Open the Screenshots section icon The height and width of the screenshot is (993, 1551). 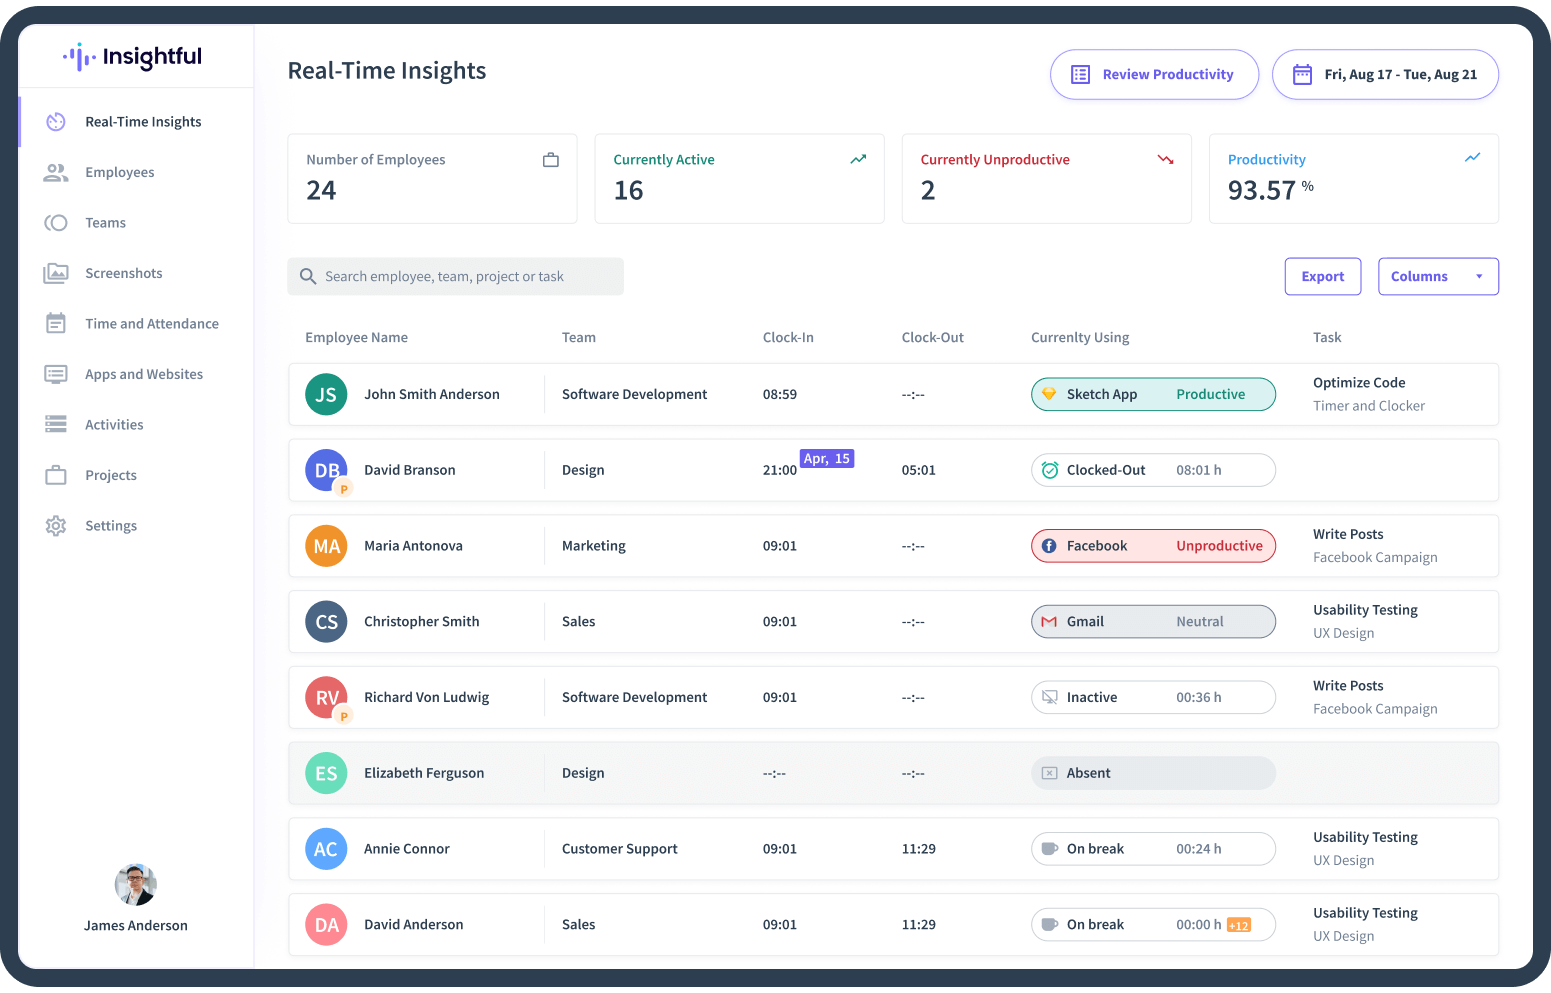point(56,272)
